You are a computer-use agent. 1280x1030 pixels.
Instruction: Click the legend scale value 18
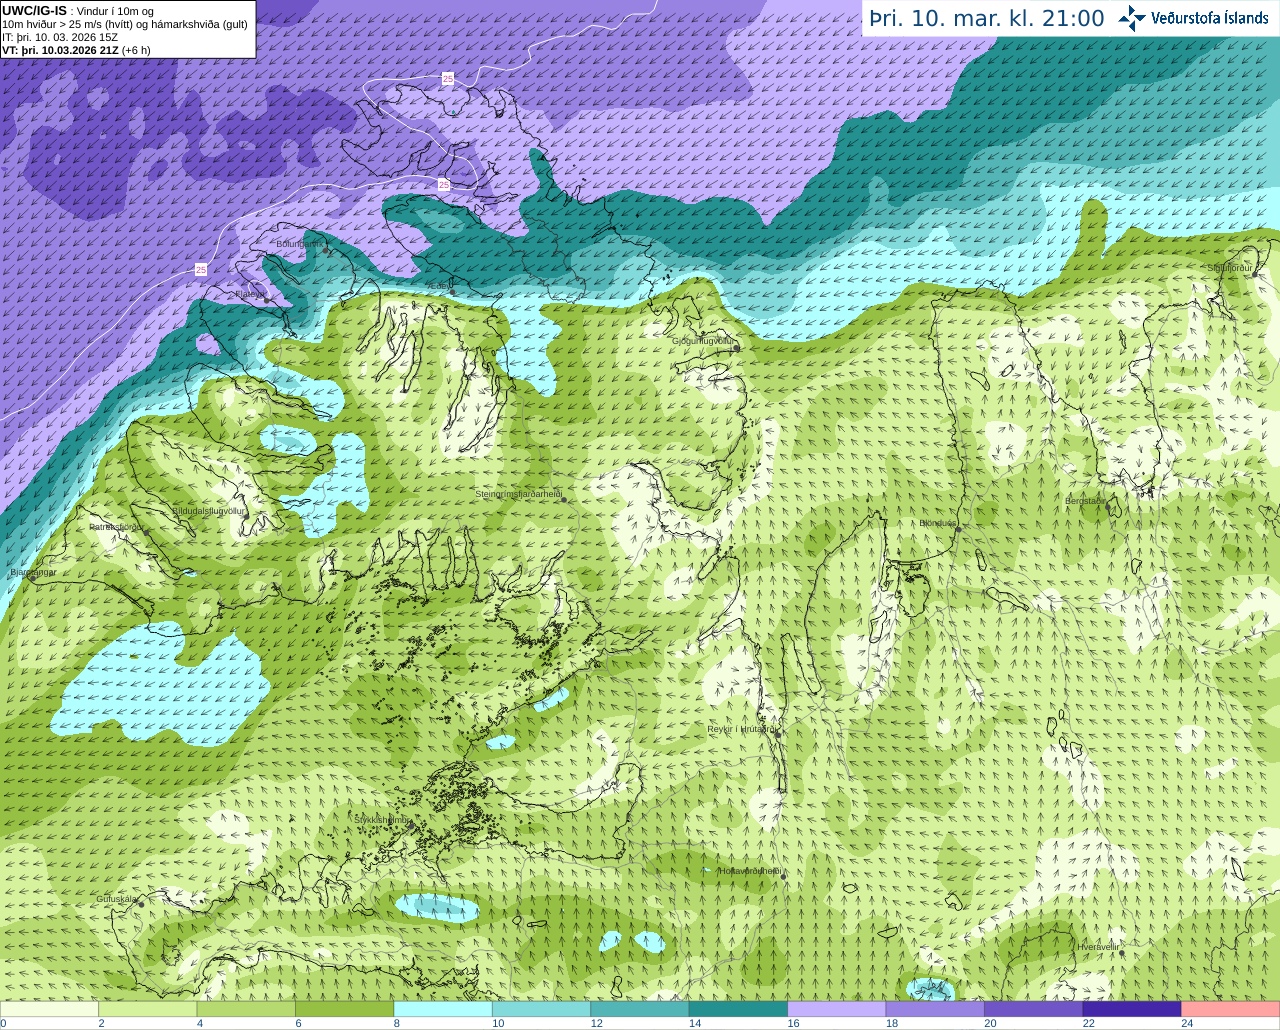892,1023
